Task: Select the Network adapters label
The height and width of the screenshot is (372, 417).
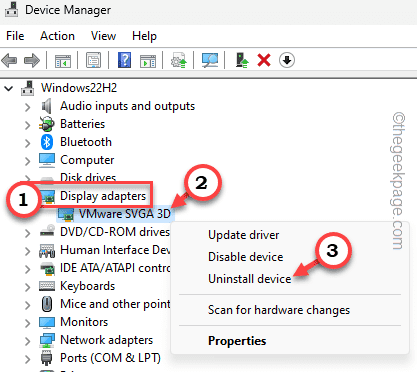Action: coord(106,340)
